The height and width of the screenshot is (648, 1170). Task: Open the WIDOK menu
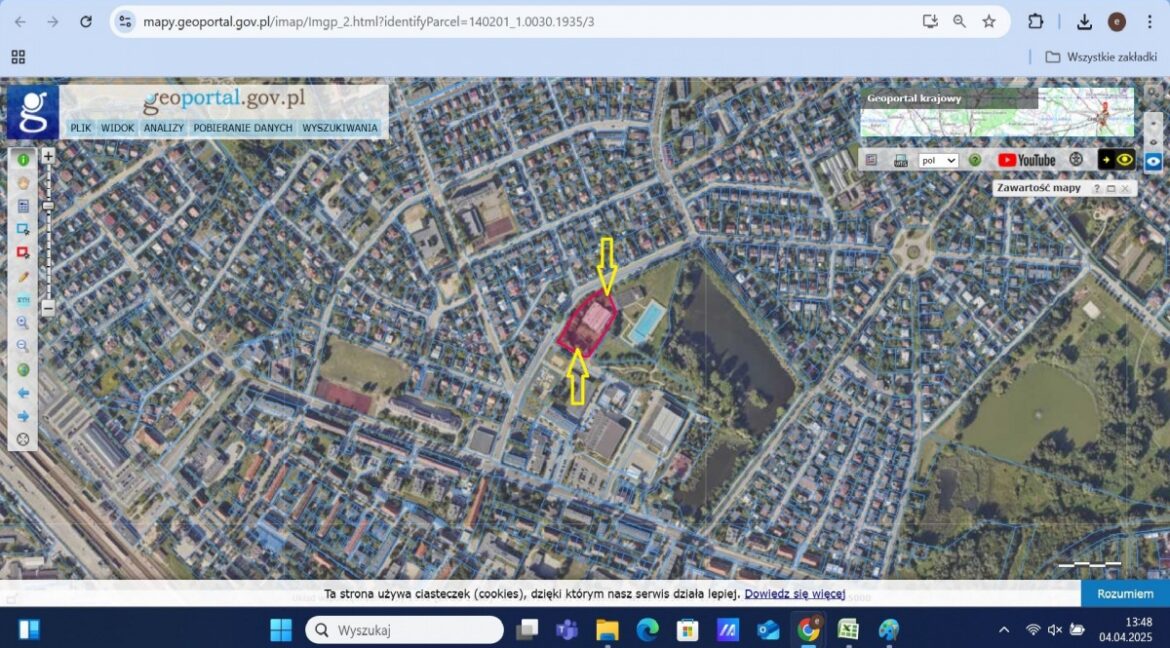point(118,128)
